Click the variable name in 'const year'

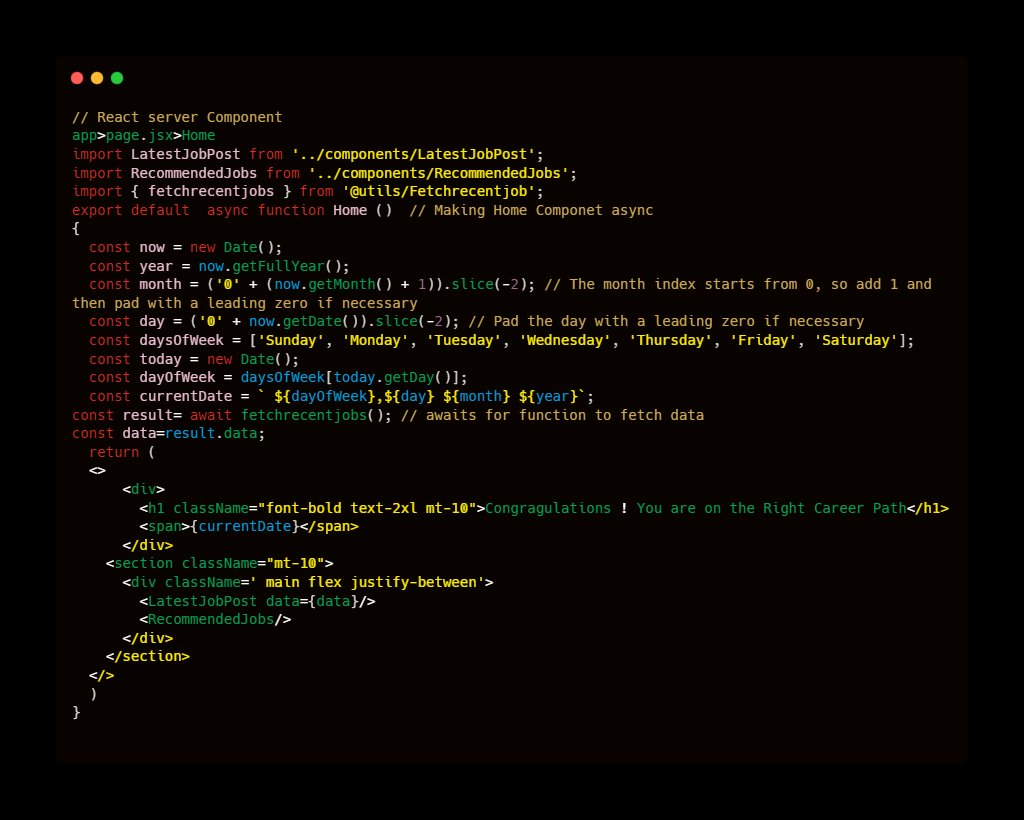156,267
